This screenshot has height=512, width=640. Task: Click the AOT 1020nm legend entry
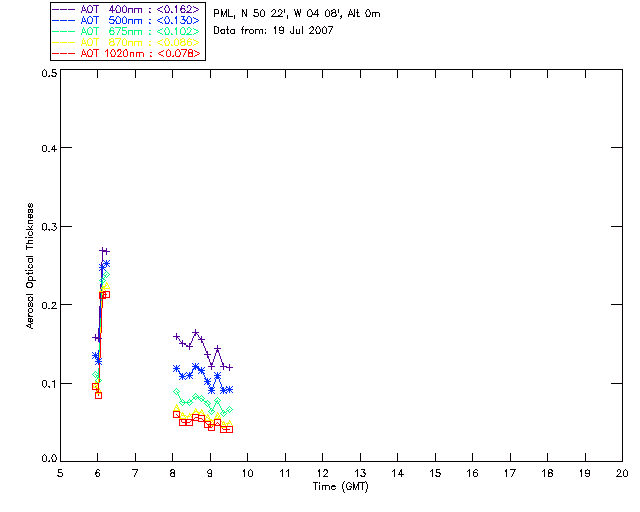[x=126, y=53]
